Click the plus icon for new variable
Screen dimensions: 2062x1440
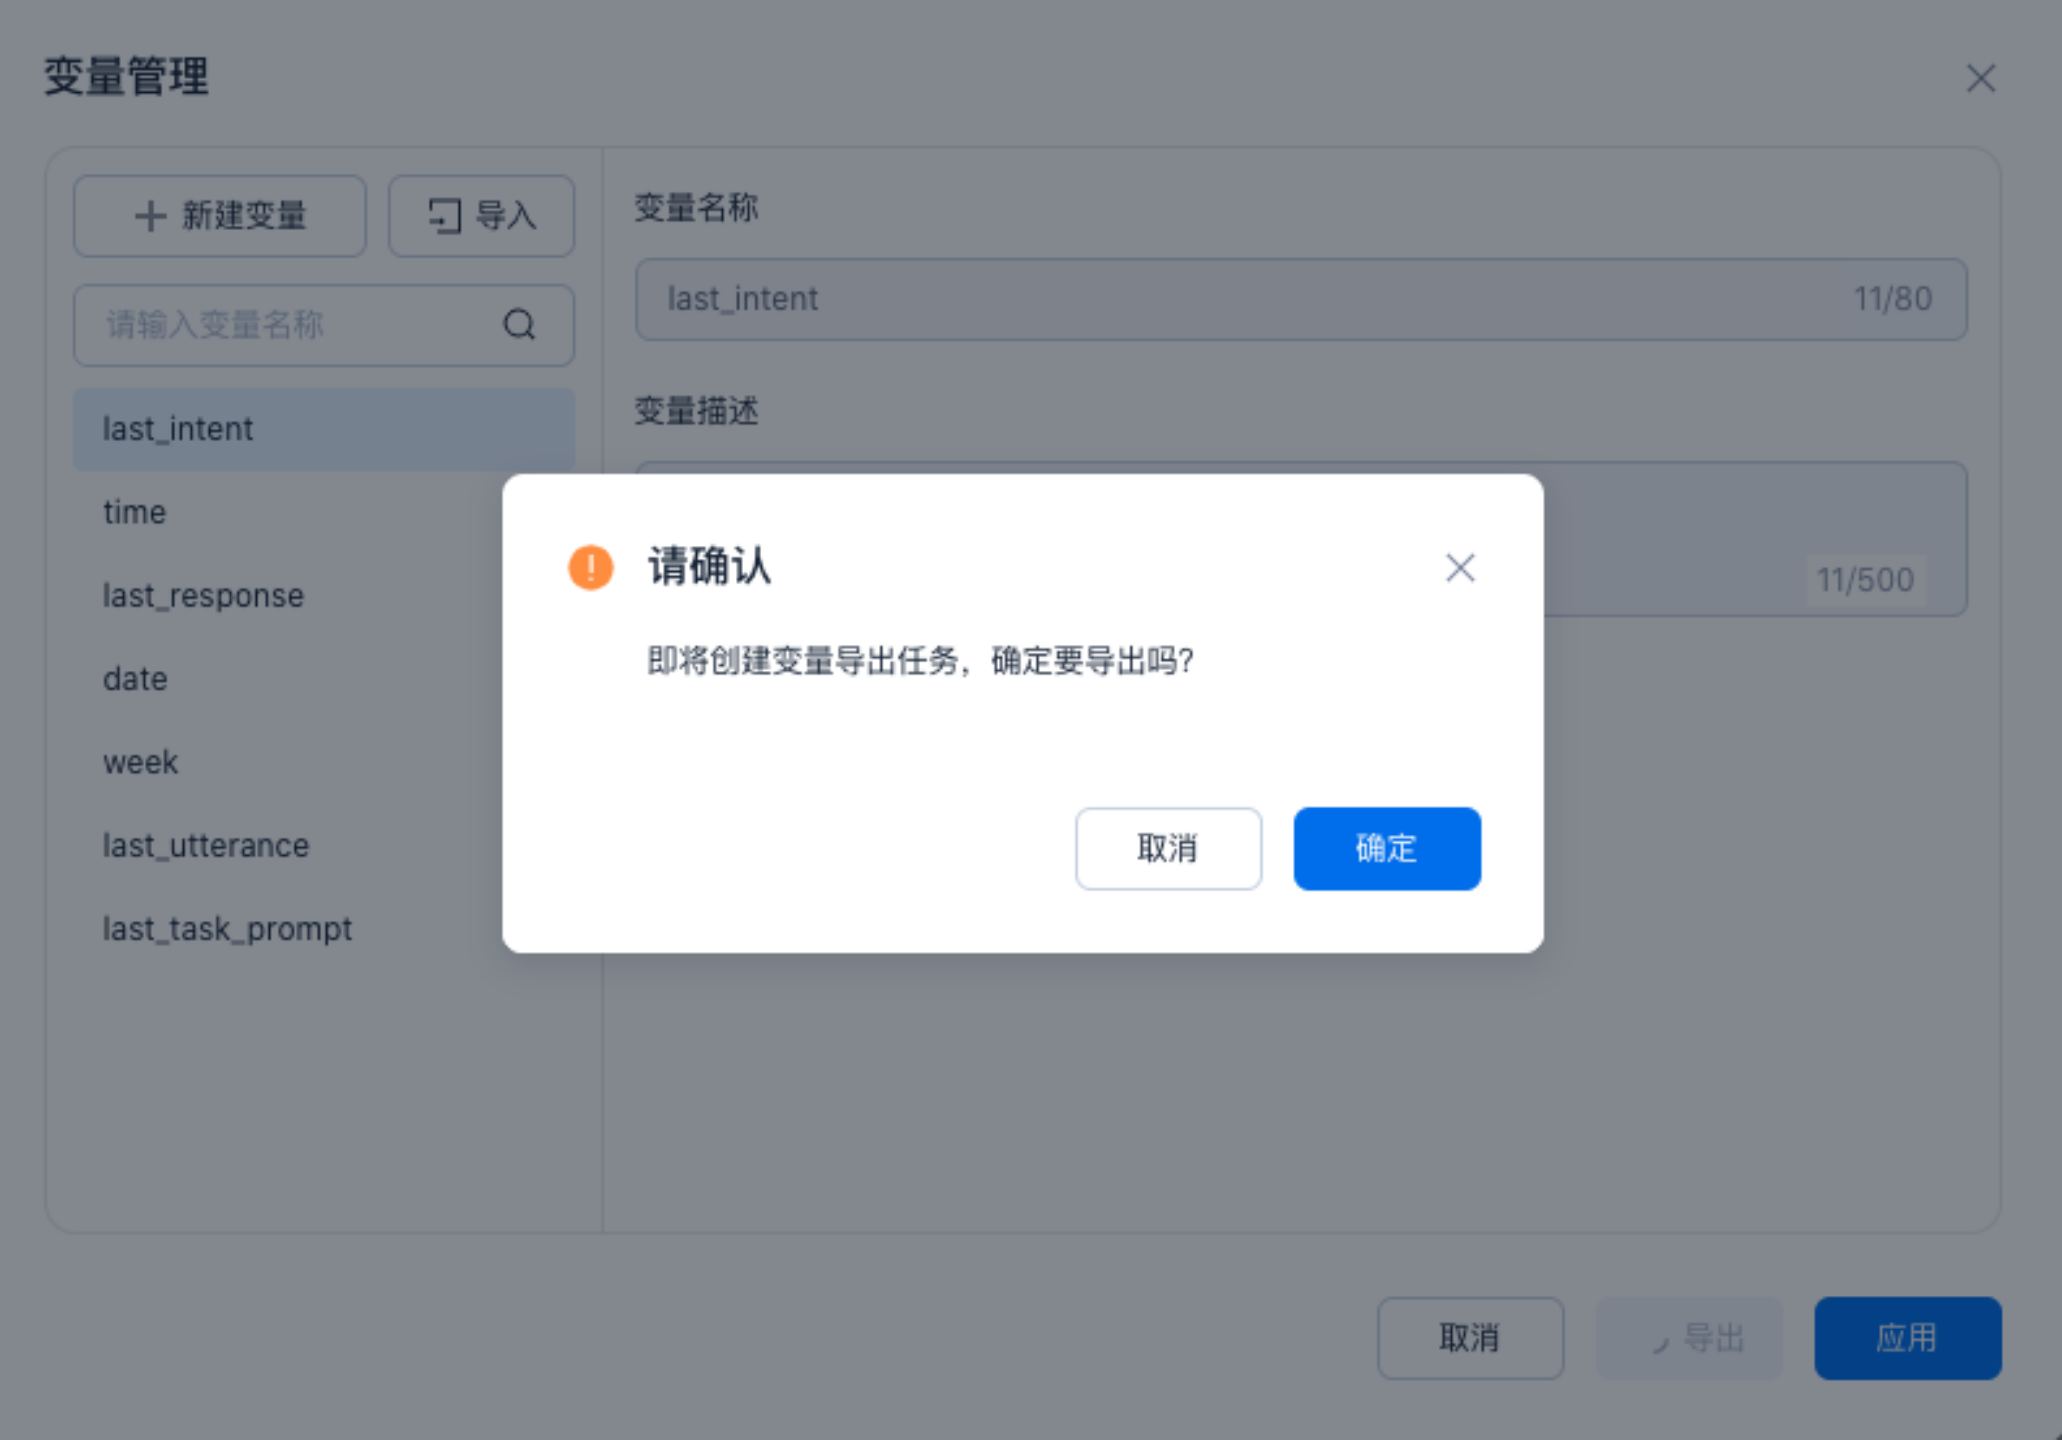tap(150, 216)
